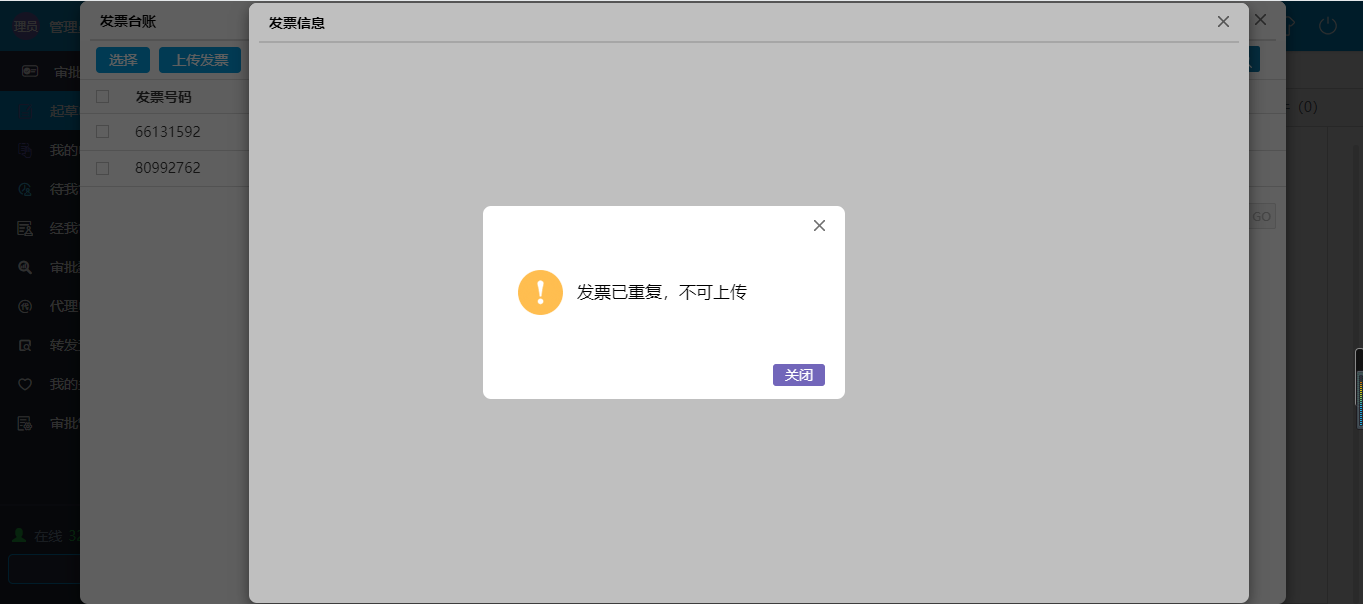Click the 转发 forward sidebar icon

(x=26, y=345)
